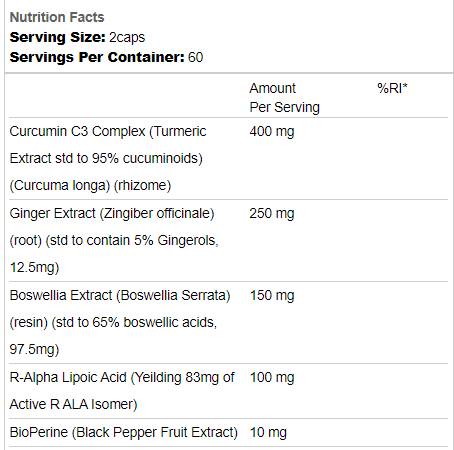Viewport: 454px width, 450px height.
Task: Click the 2caps serving size value
Action: click(x=127, y=38)
